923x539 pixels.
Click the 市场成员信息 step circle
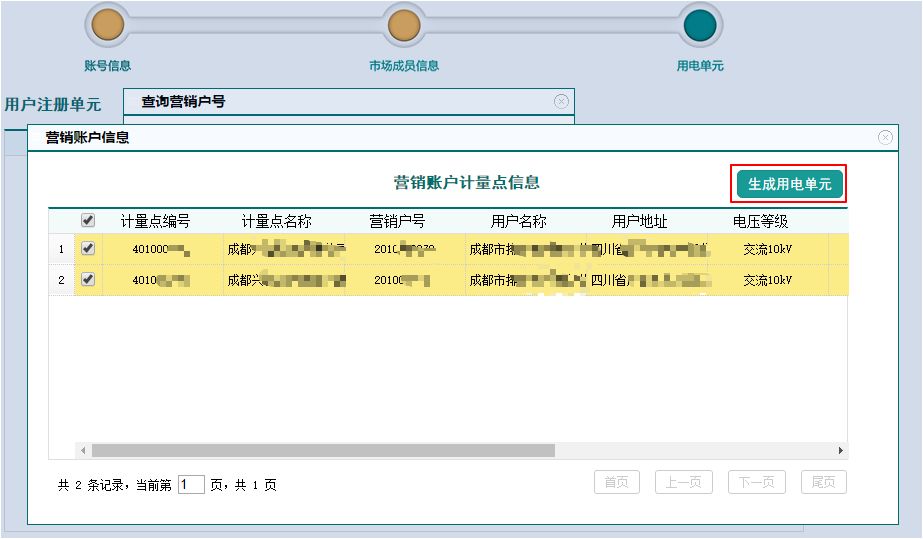click(x=403, y=25)
